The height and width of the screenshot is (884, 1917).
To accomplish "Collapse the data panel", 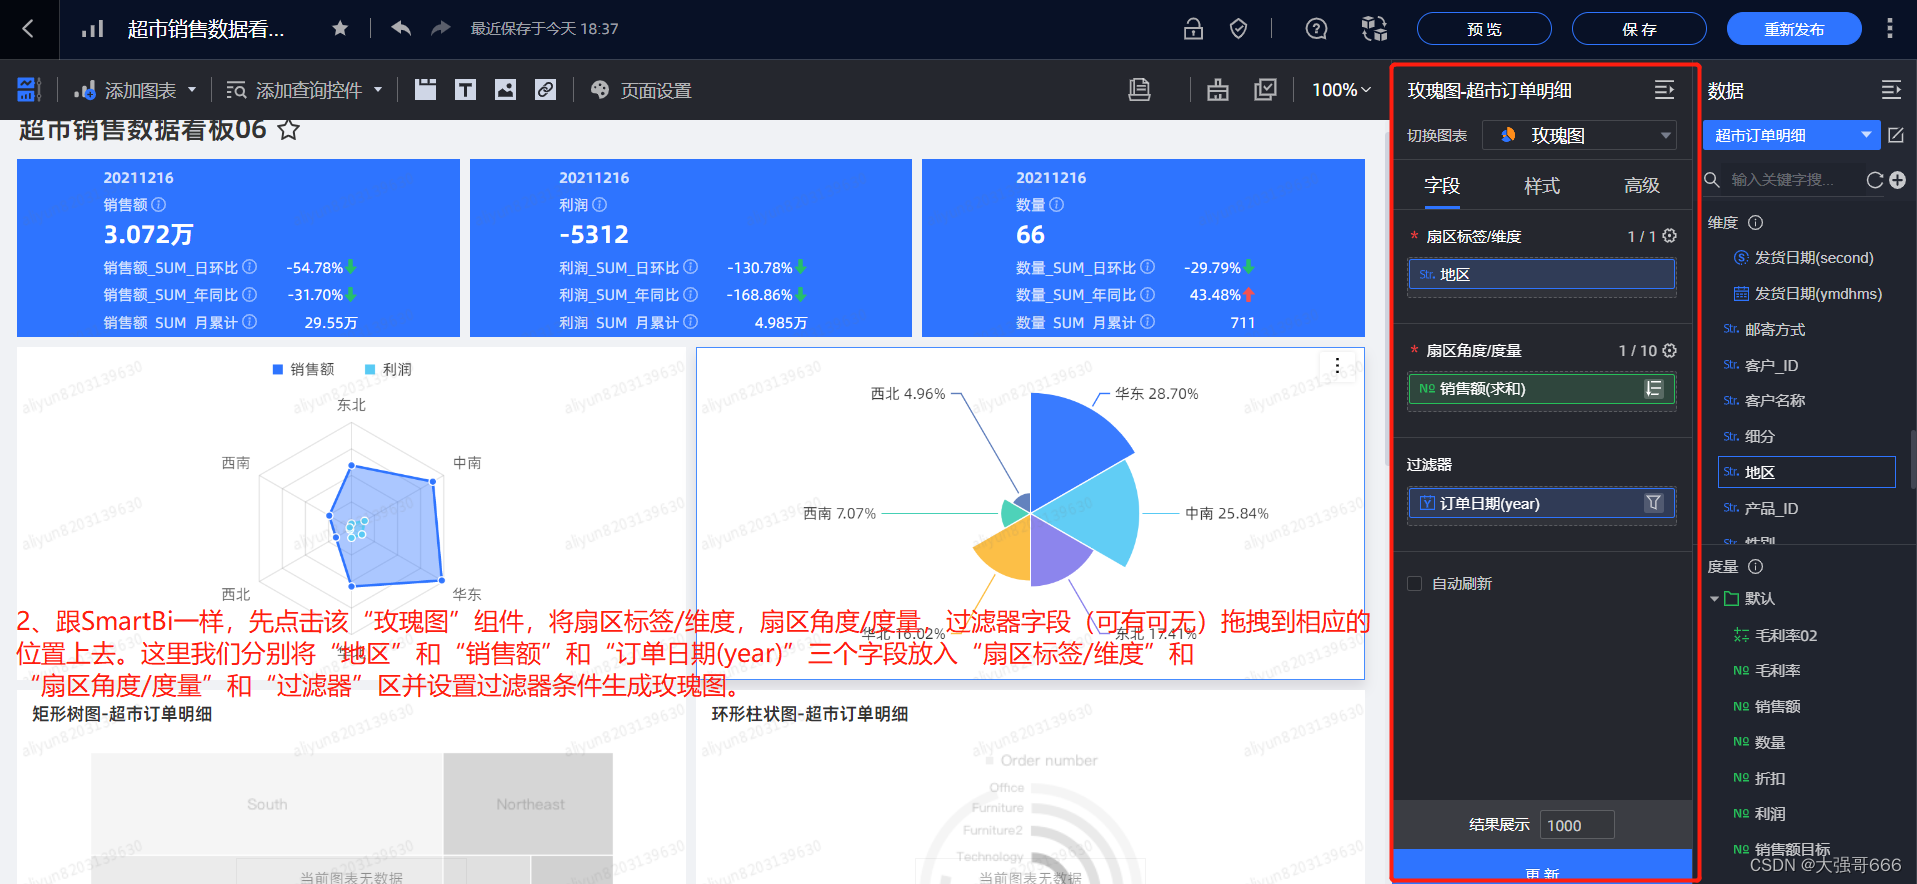I will (x=1891, y=90).
